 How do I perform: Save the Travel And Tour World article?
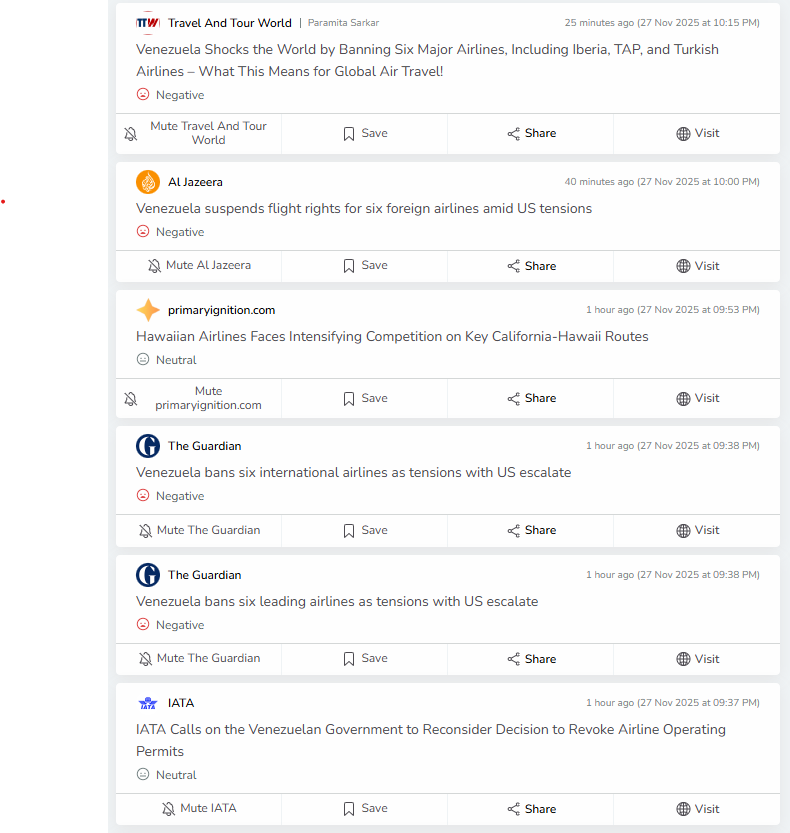pyautogui.click(x=365, y=133)
